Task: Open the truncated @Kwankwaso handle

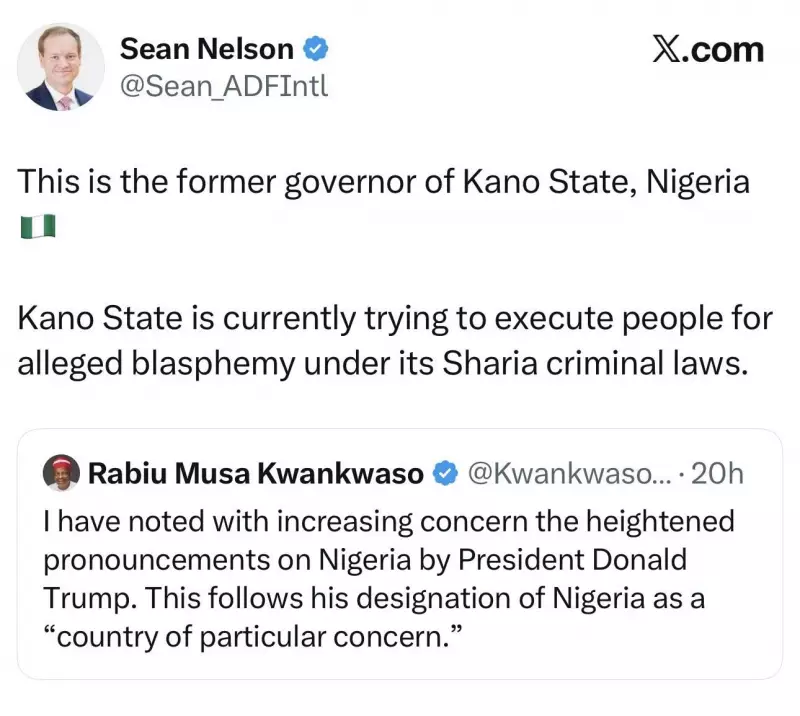Action: 568,473
